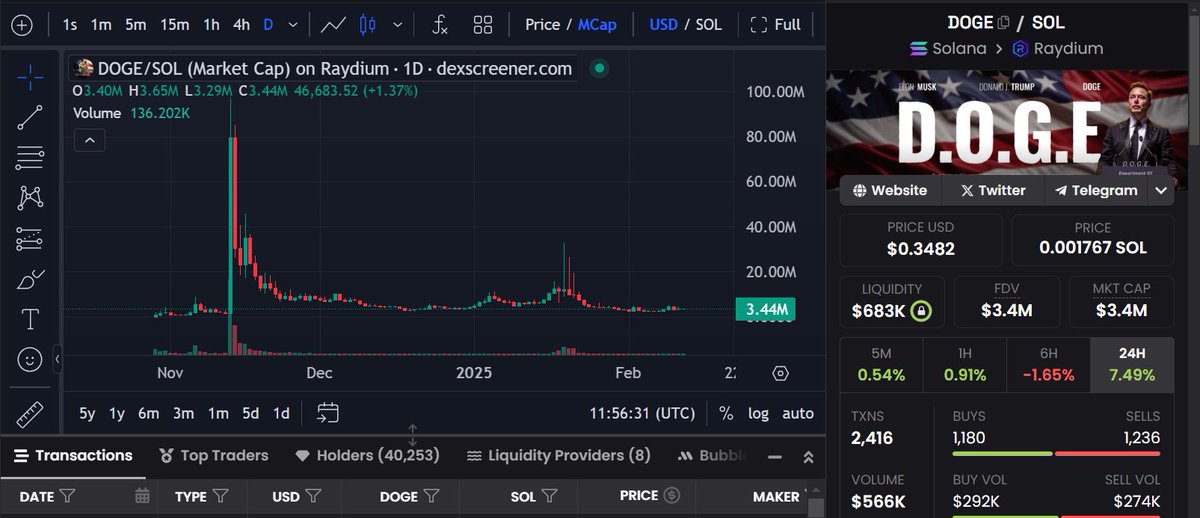Select the pattern drawing tool
1200x518 pixels.
click(x=30, y=198)
